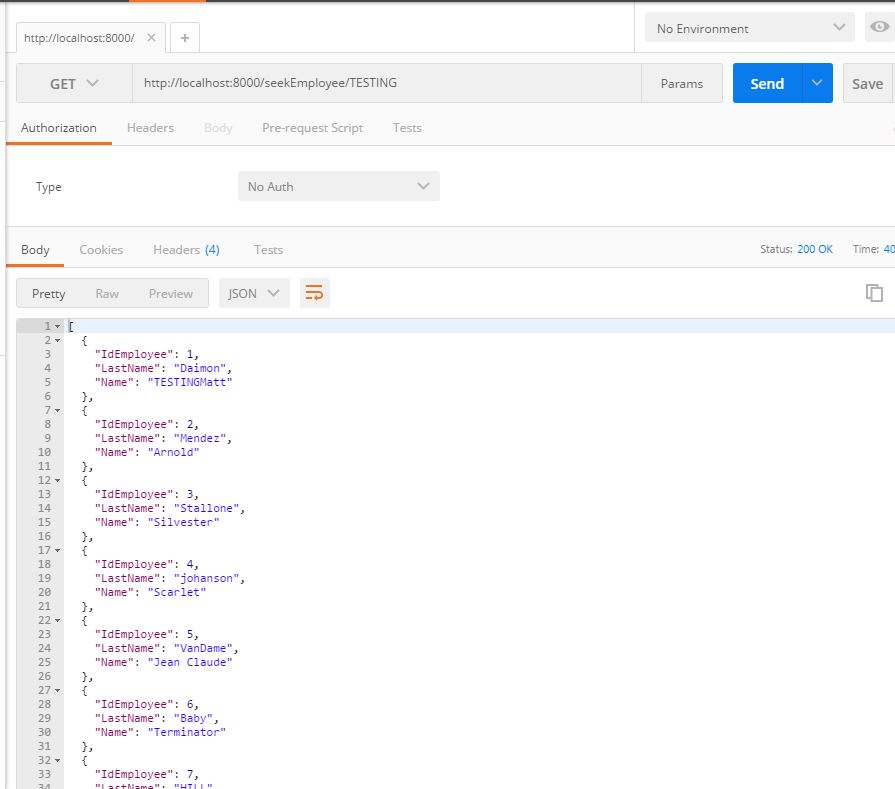Click the "TESTINGMatt" name value
The image size is (895, 789).
point(190,383)
